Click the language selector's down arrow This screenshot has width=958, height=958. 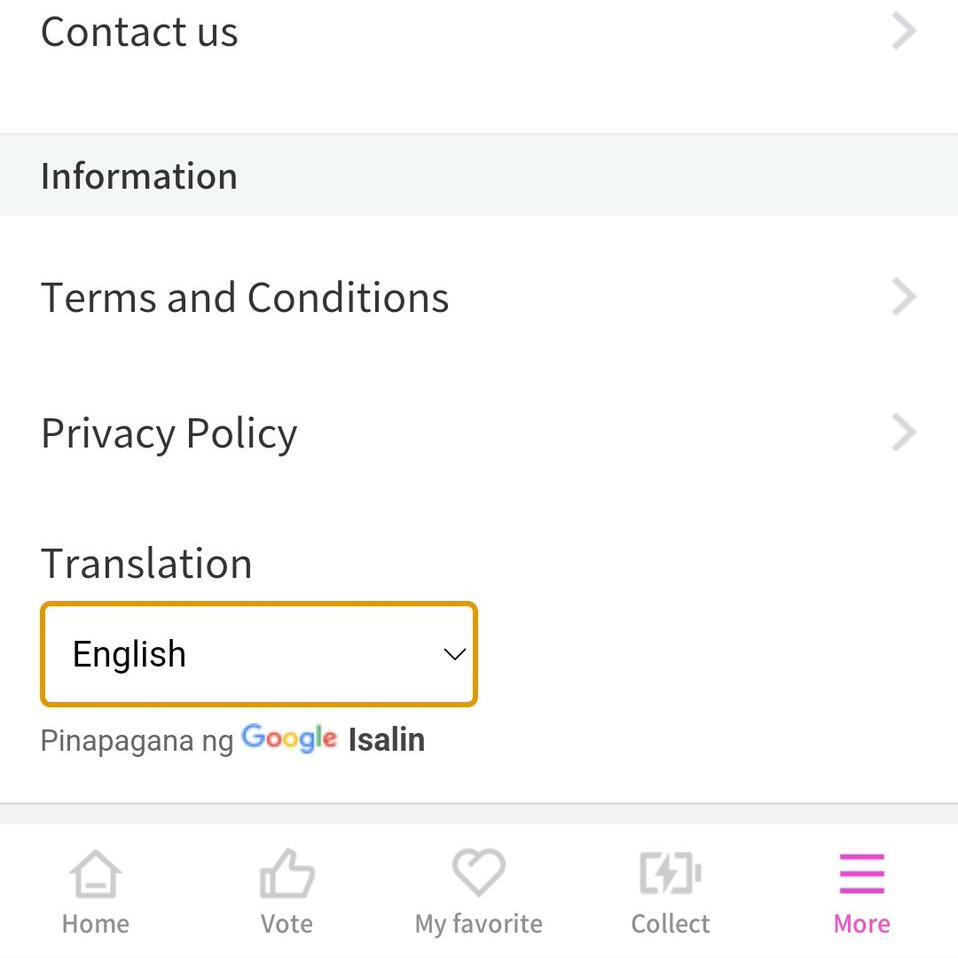(454, 654)
